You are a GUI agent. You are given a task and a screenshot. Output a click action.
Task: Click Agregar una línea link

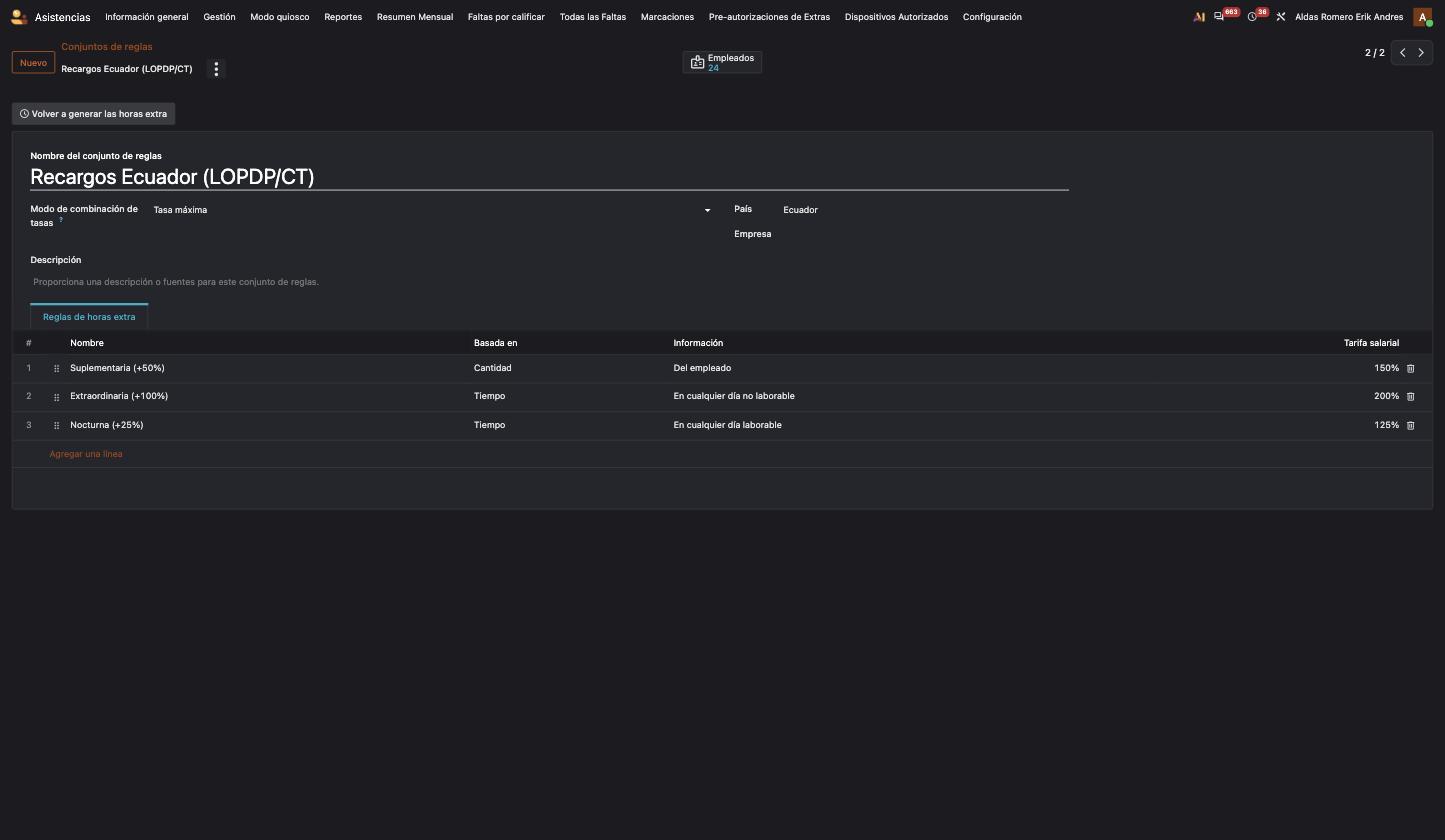pos(86,454)
